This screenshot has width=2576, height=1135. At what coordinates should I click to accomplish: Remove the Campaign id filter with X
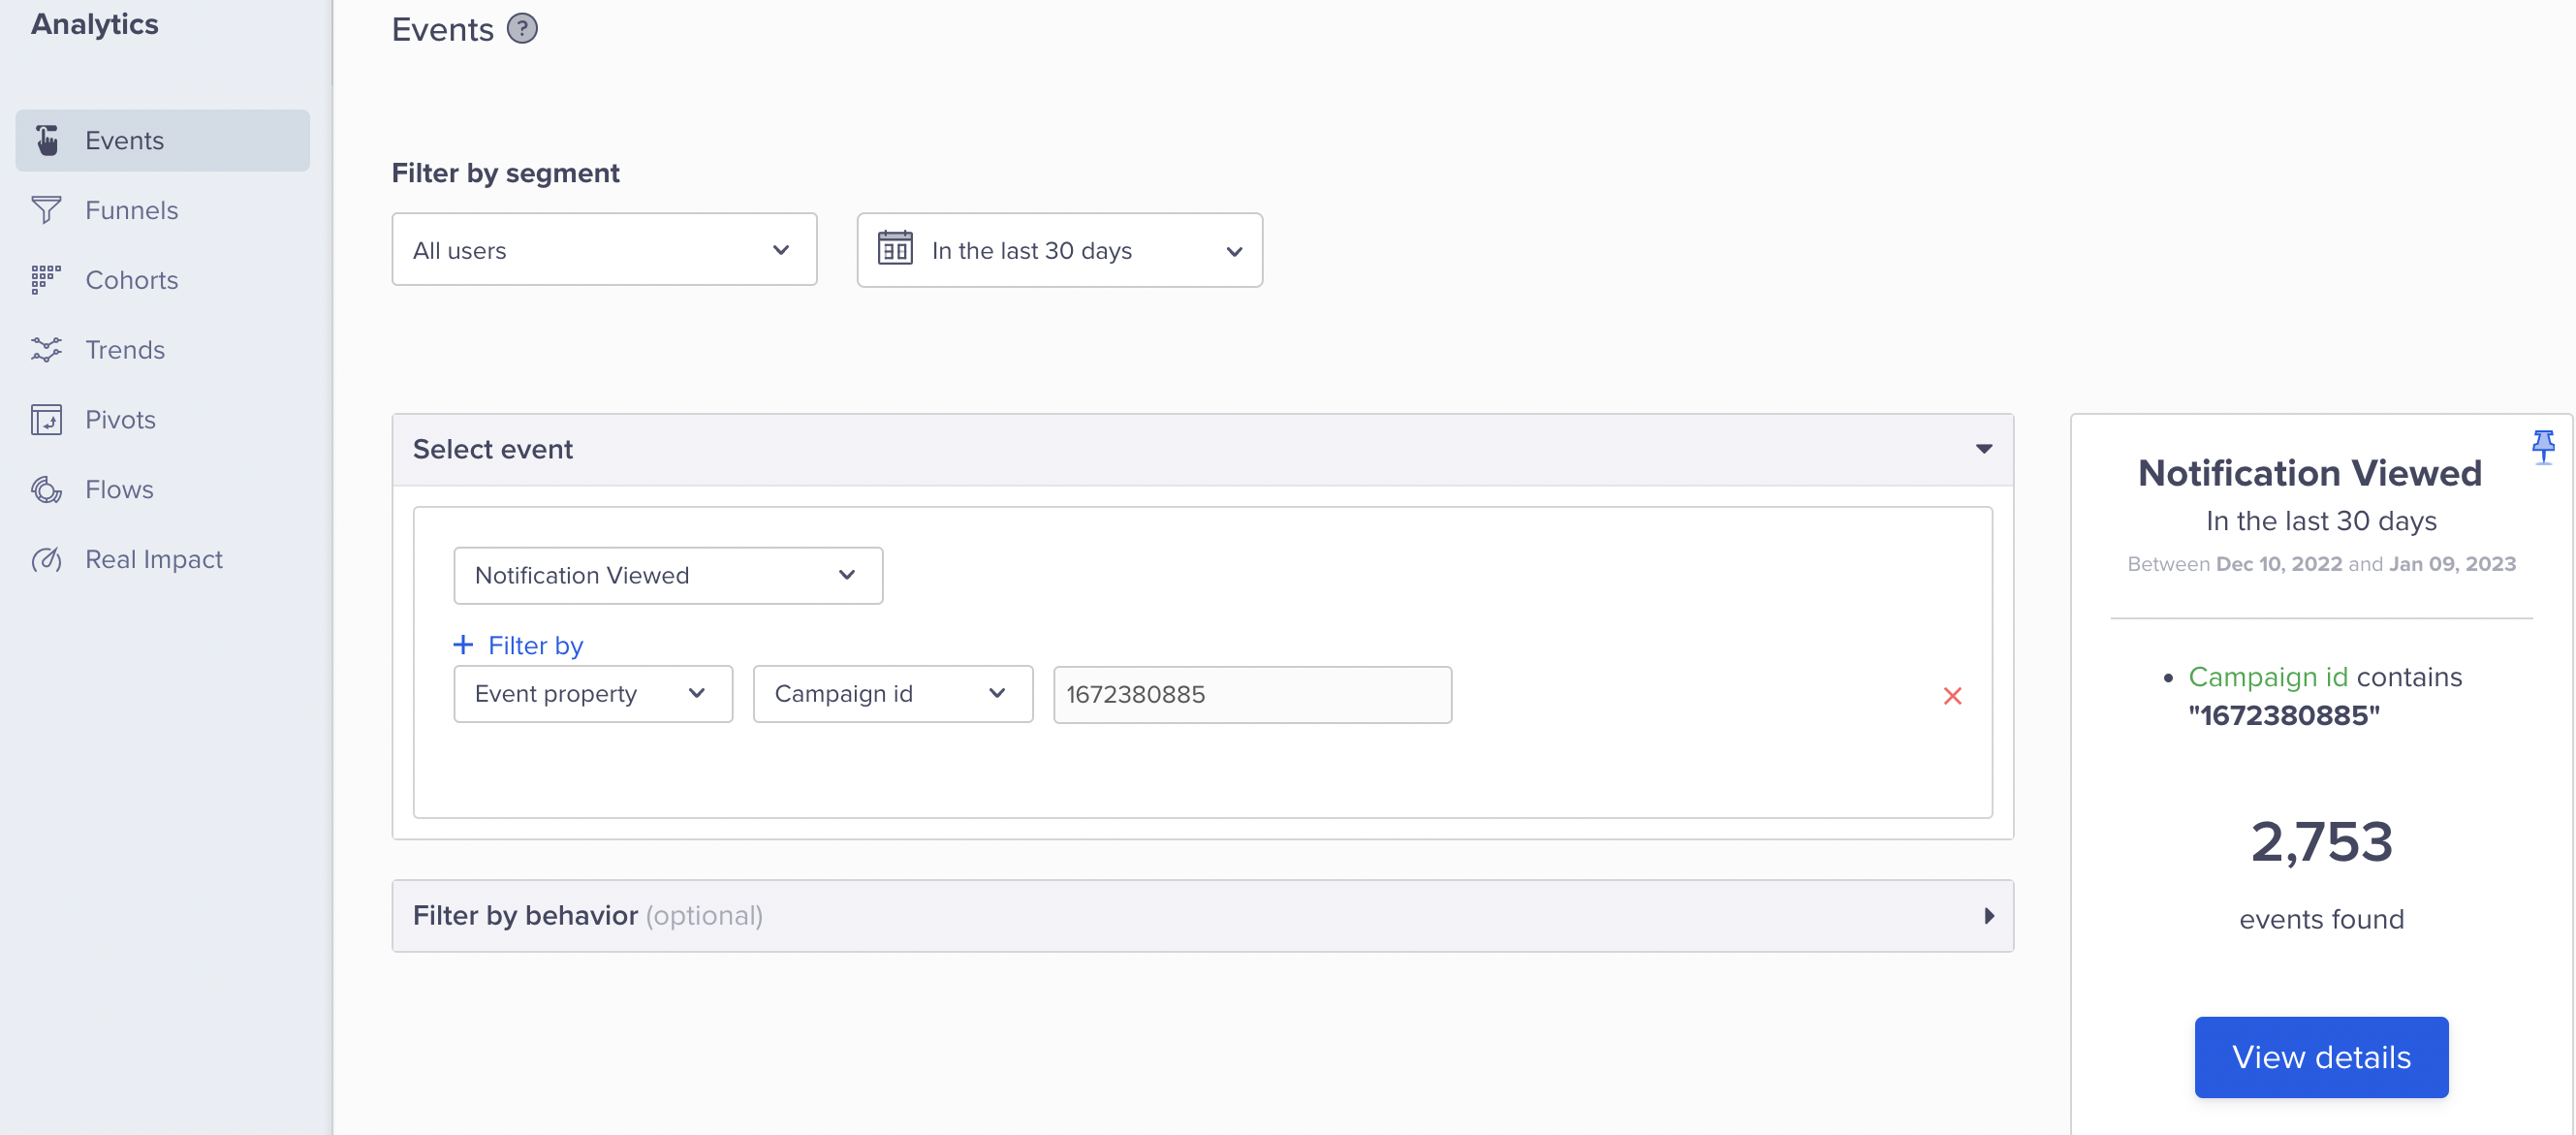tap(1954, 693)
